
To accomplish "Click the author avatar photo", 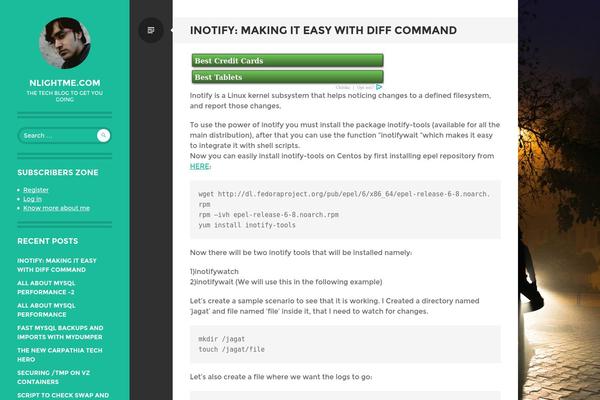I will tap(65, 43).
